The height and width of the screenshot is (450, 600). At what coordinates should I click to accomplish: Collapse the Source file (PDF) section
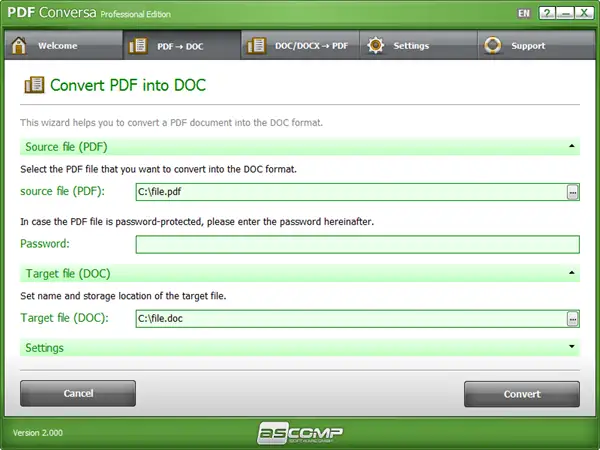coord(572,146)
